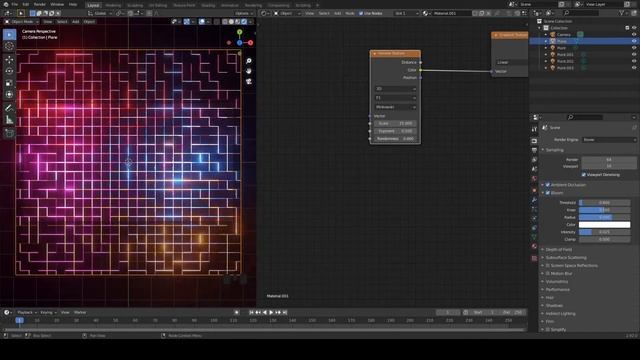
Task: Pick the Select Box tool
Action: click(x=9, y=35)
